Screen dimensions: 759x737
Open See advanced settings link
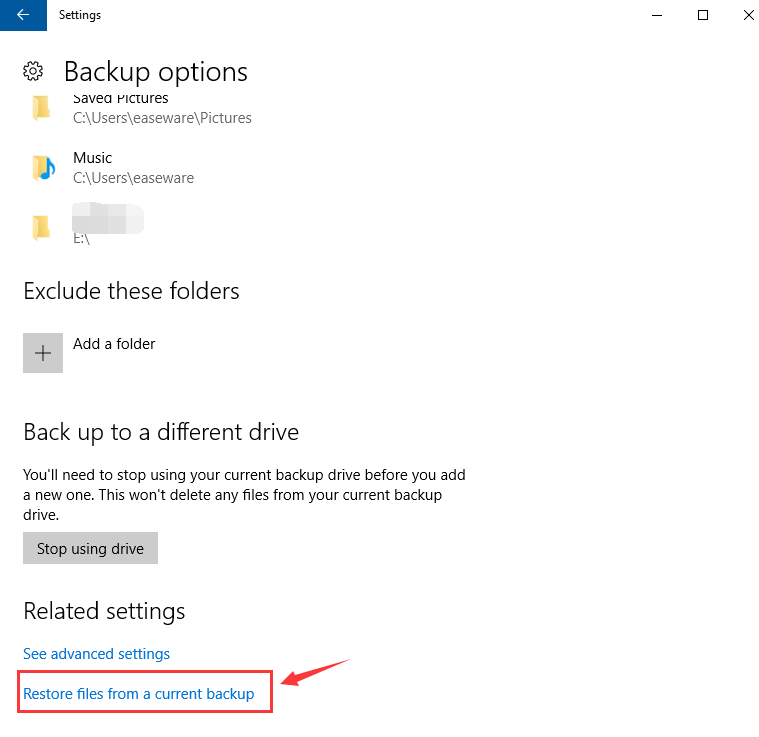click(x=96, y=654)
